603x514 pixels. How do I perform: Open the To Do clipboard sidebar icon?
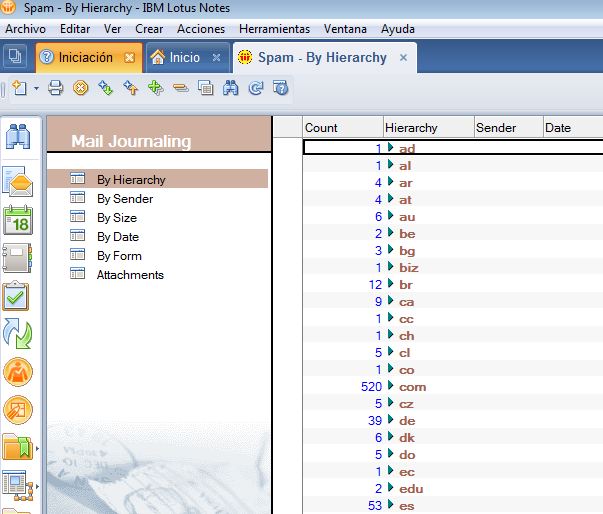[16, 296]
